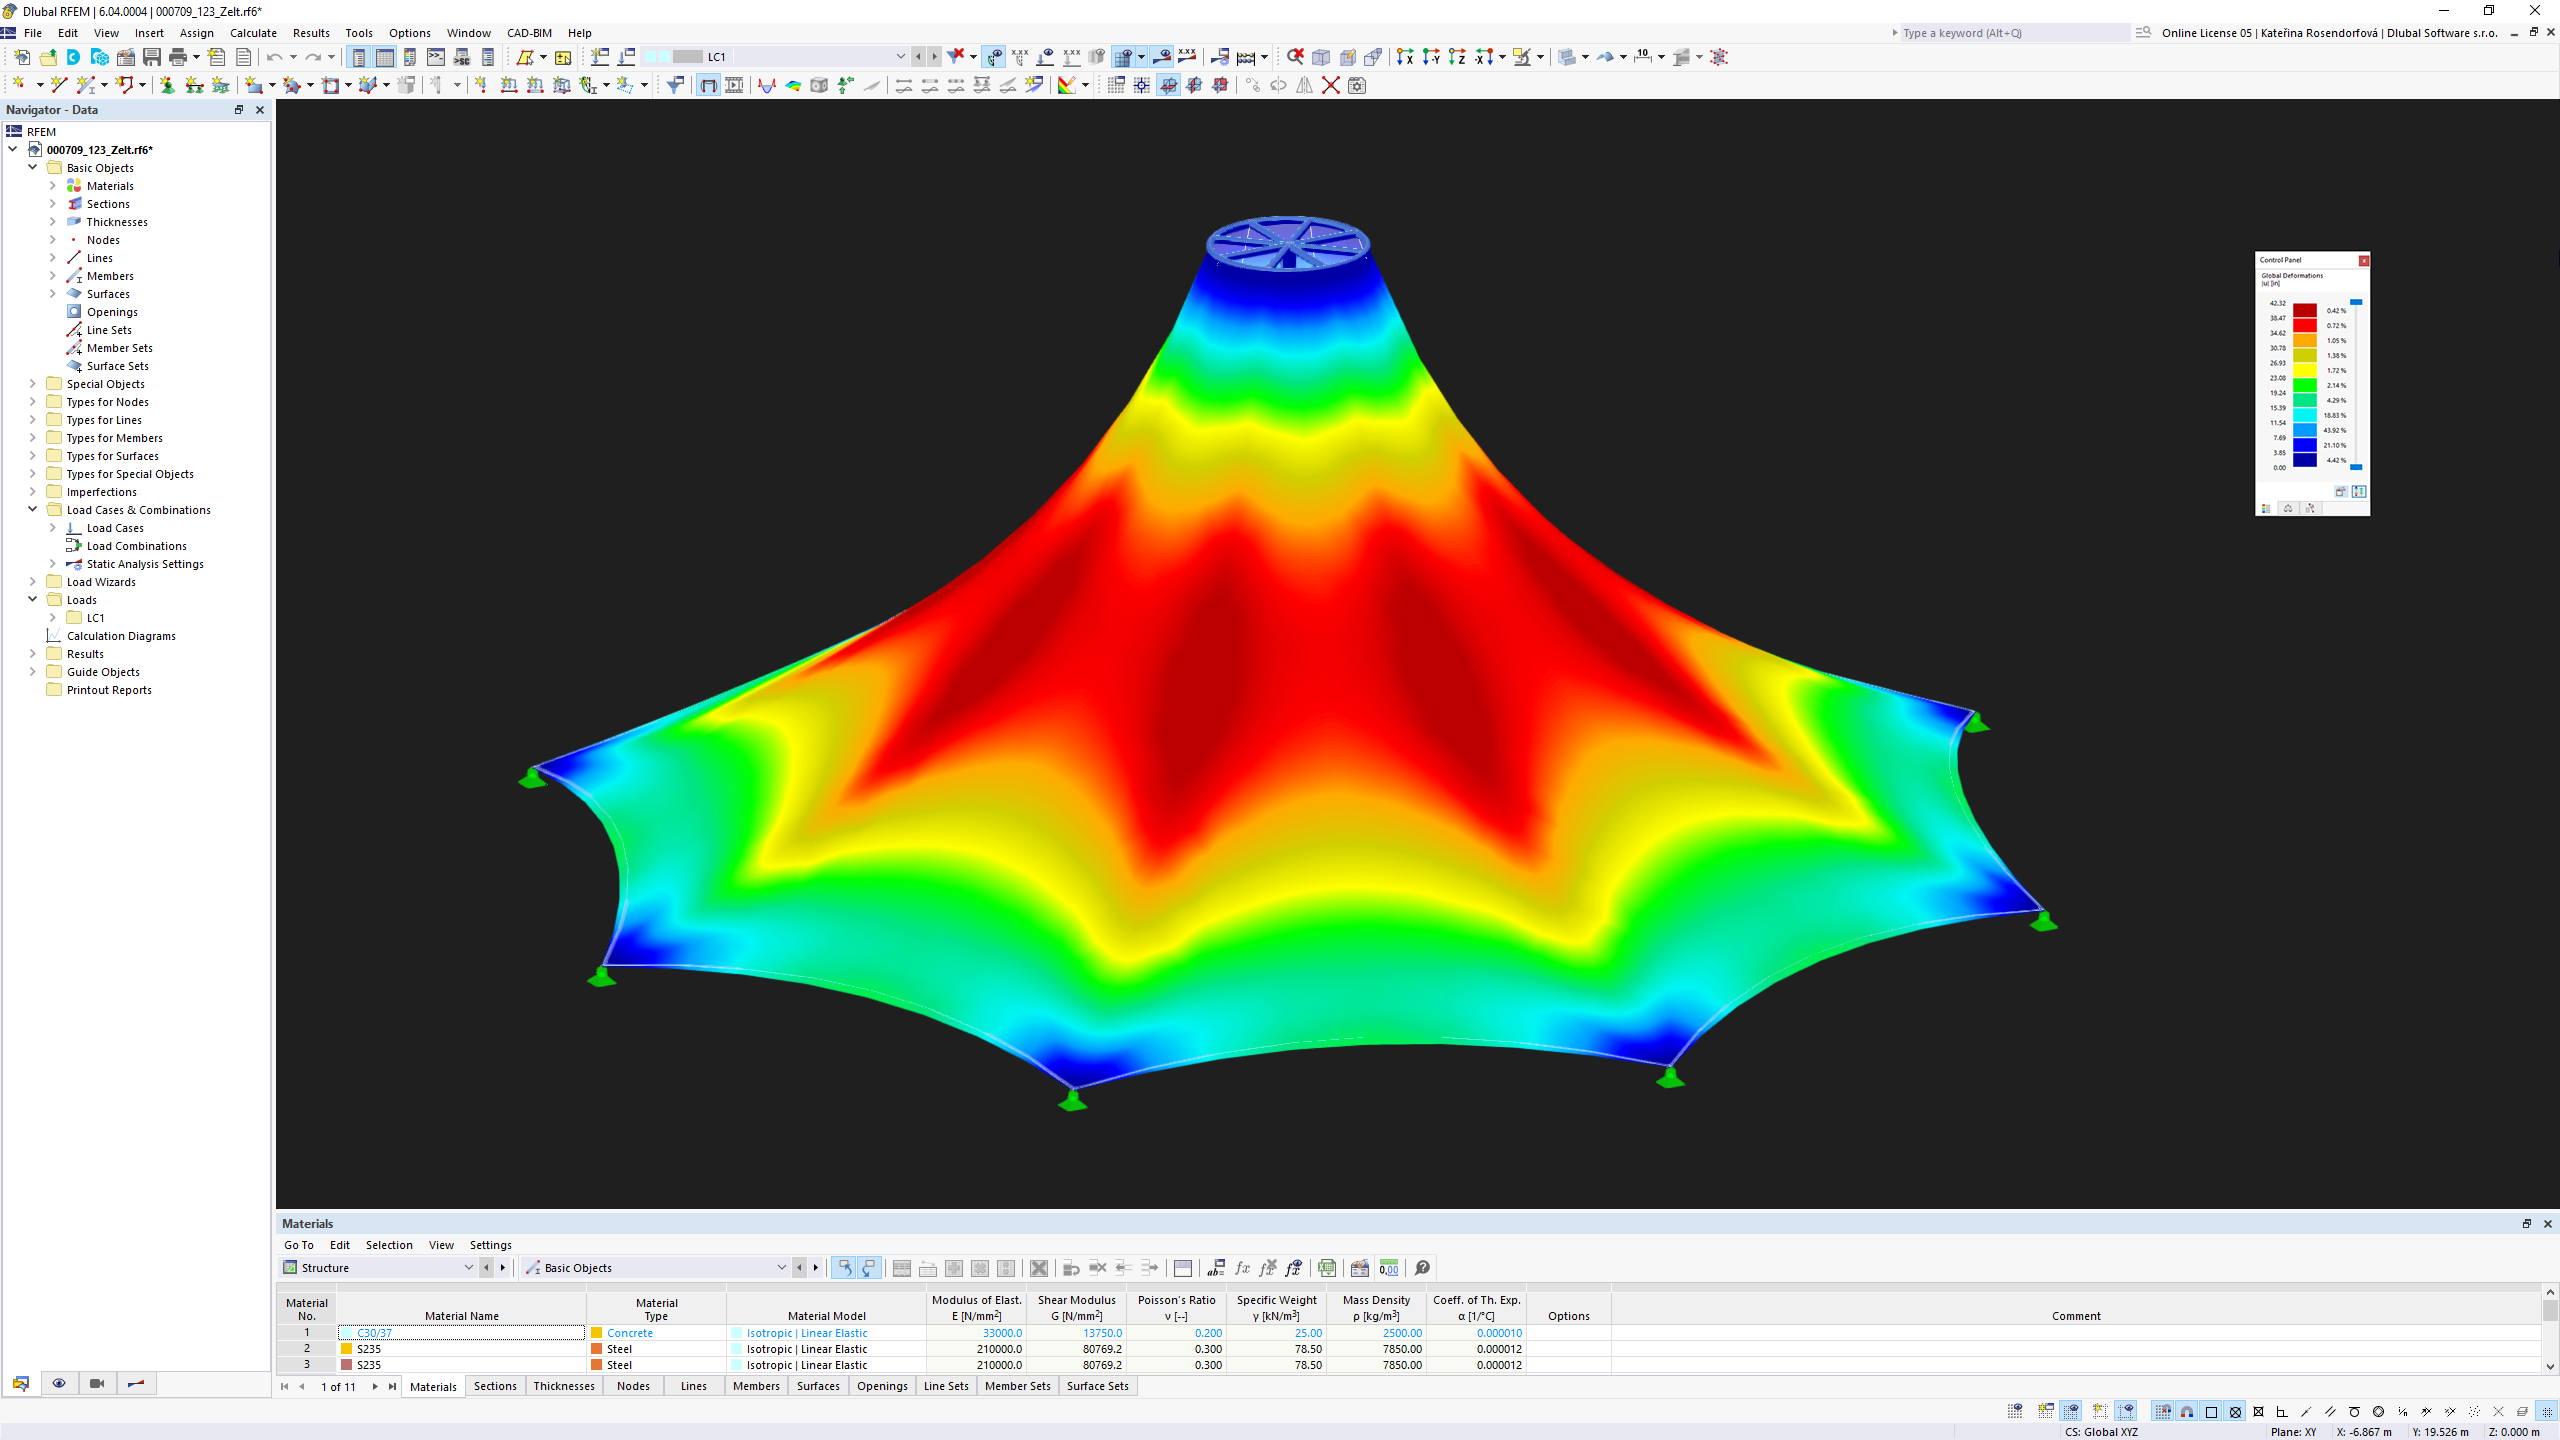The width and height of the screenshot is (2560, 1440).
Task: Expand the Load Cases & Combinations section
Action: (x=32, y=508)
